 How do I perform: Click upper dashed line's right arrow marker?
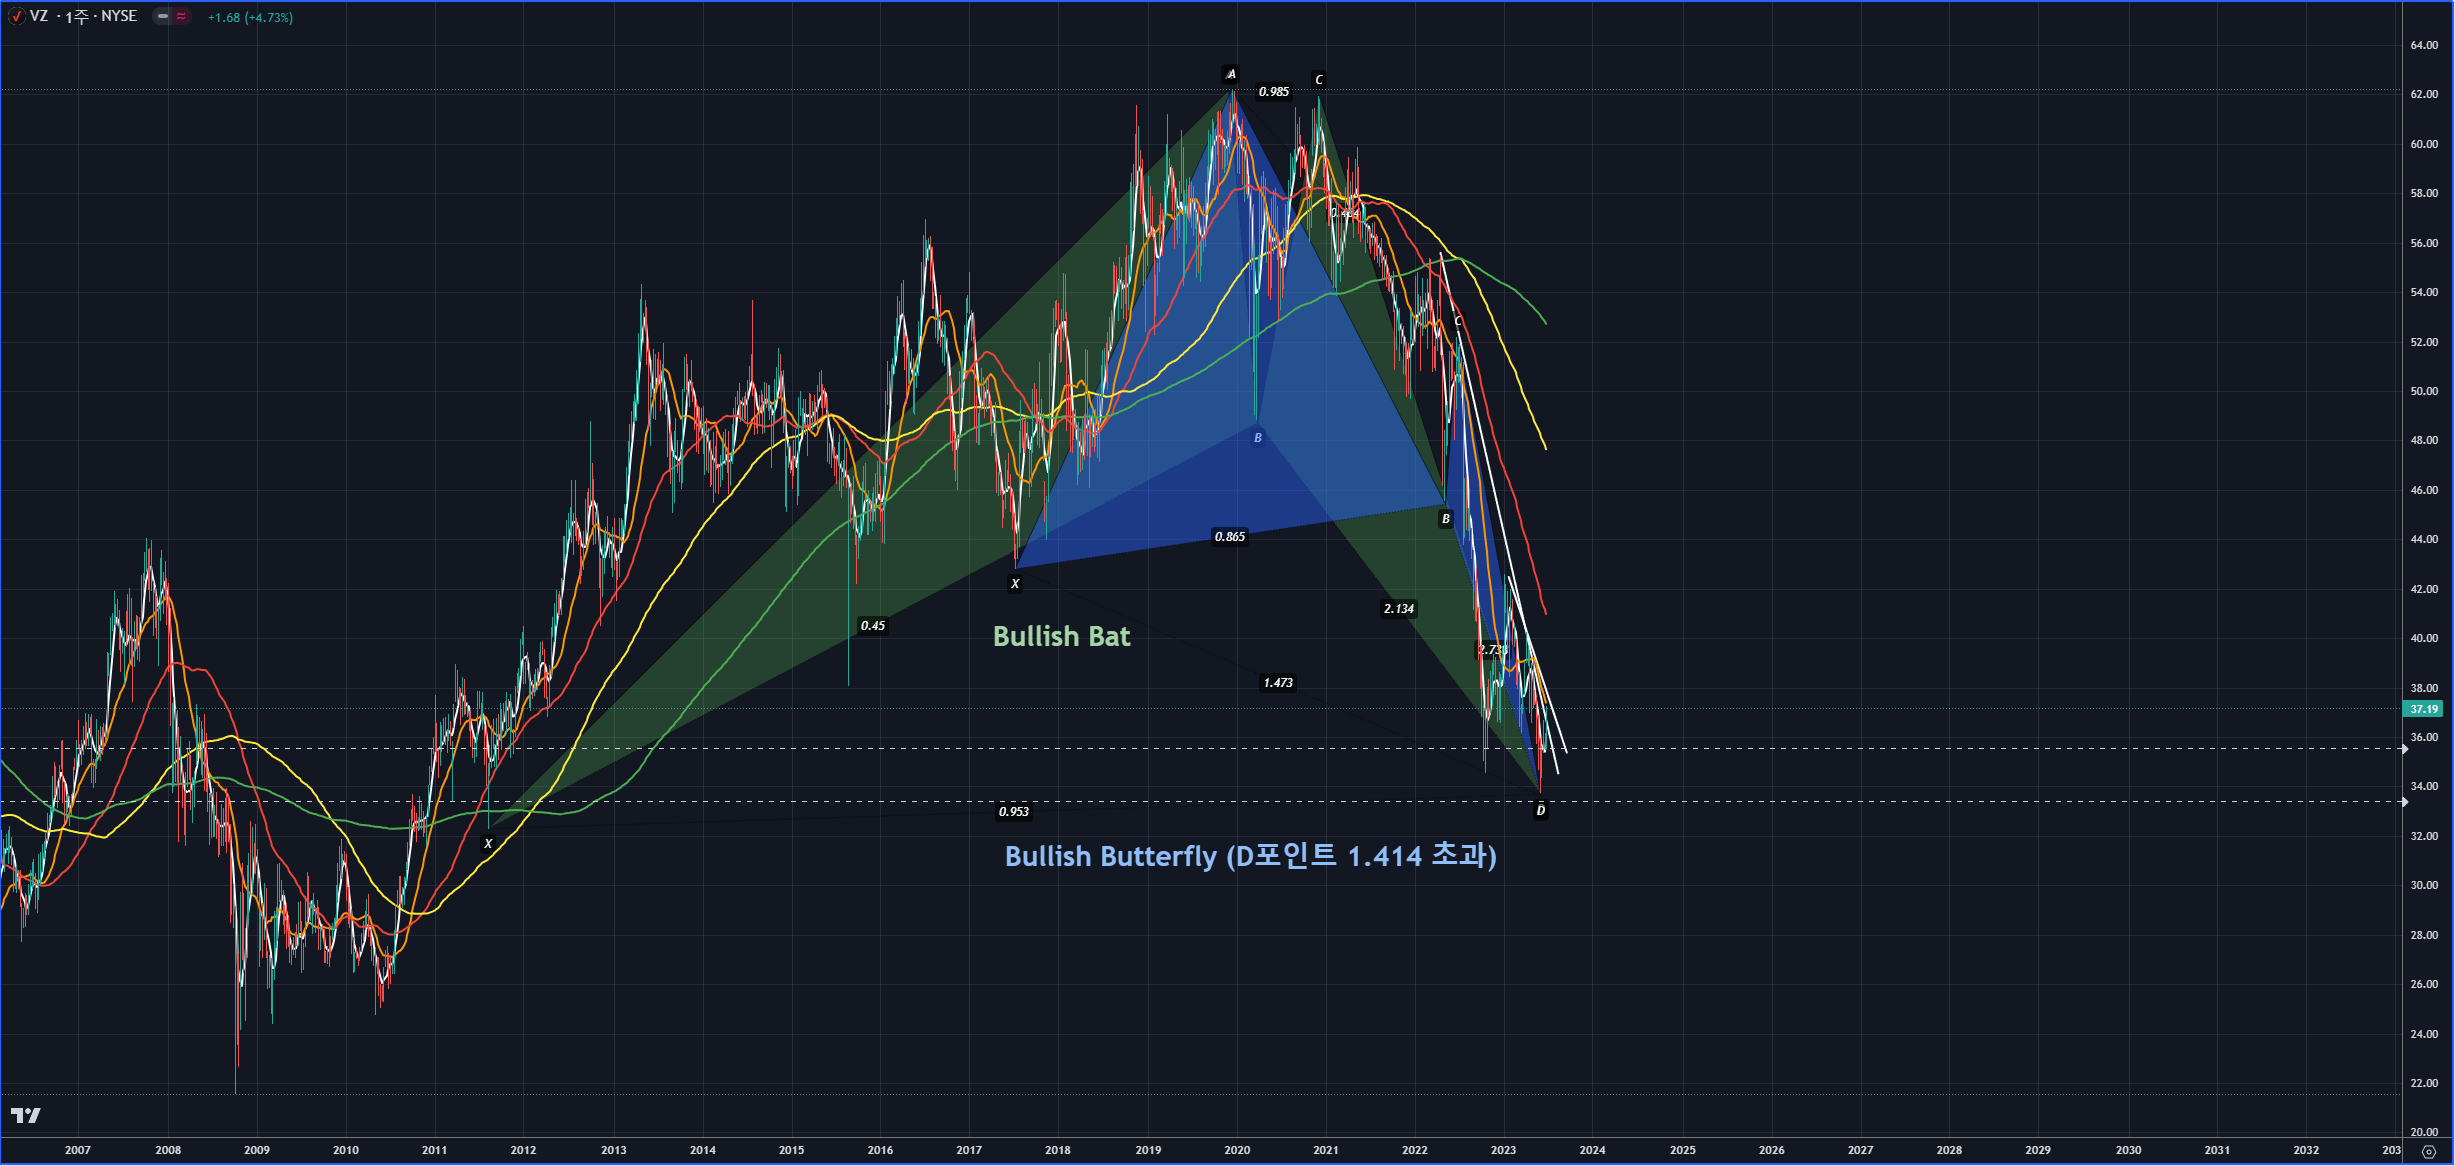(2404, 749)
